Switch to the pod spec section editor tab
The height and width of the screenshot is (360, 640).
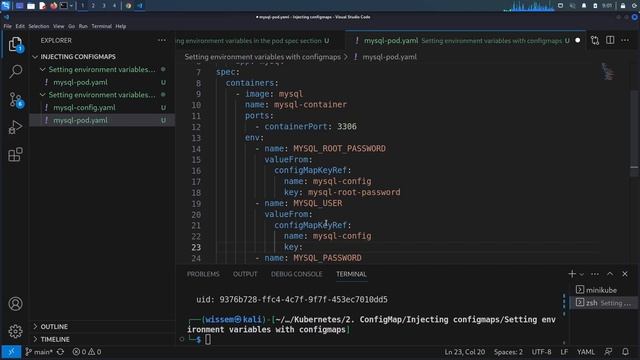[260, 41]
